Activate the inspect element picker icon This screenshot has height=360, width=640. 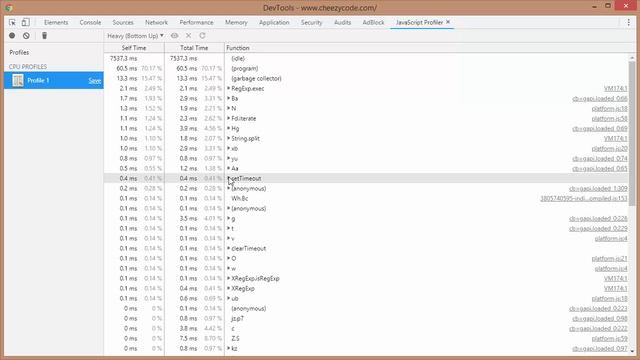[x=12, y=22]
